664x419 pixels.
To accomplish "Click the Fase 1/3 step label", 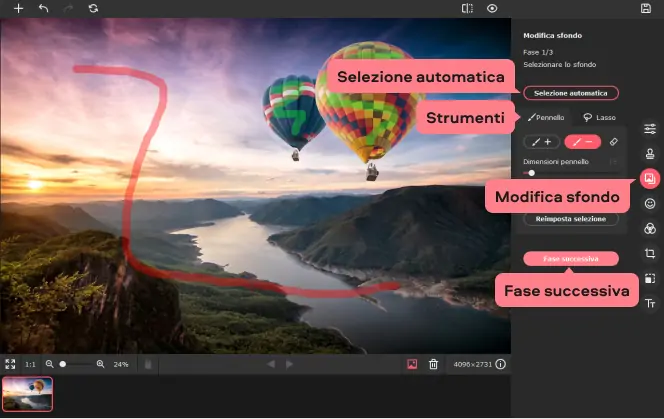I will coord(538,53).
